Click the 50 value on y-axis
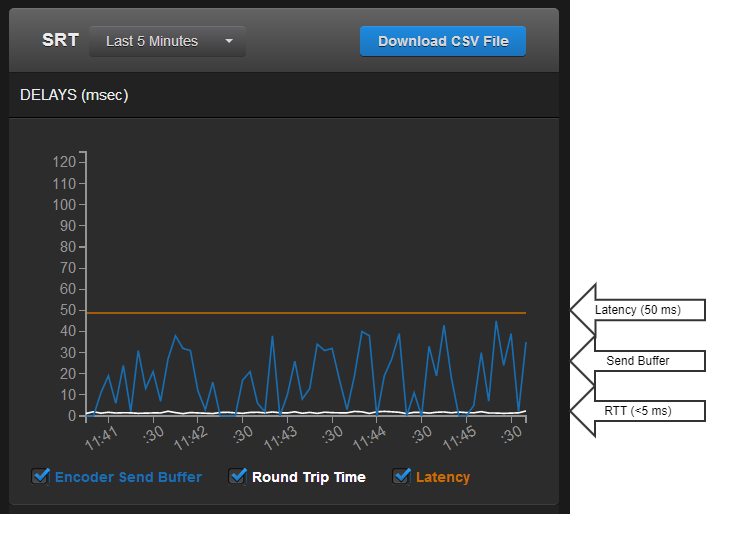The width and height of the screenshot is (730, 534). point(68,310)
